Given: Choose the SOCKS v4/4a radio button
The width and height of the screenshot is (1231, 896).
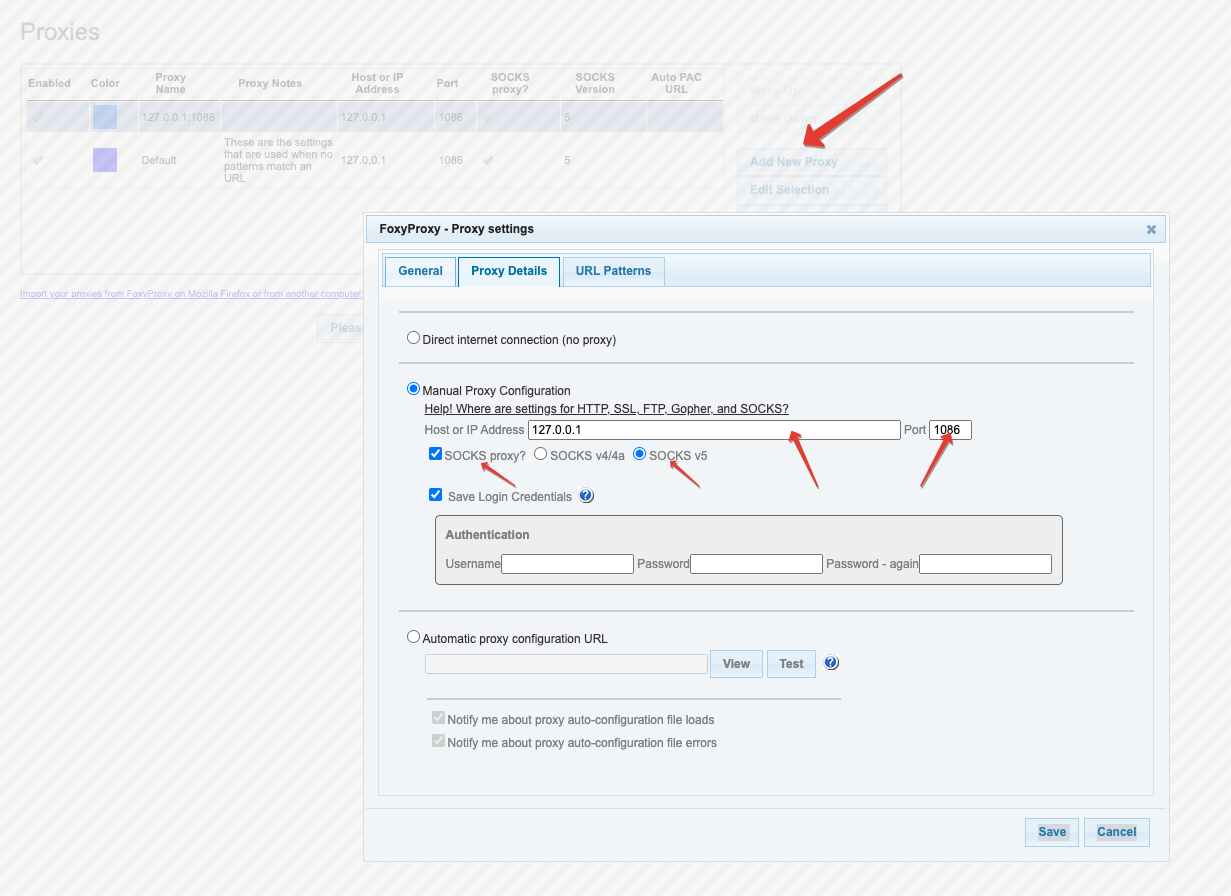Looking at the screenshot, I should [540, 454].
